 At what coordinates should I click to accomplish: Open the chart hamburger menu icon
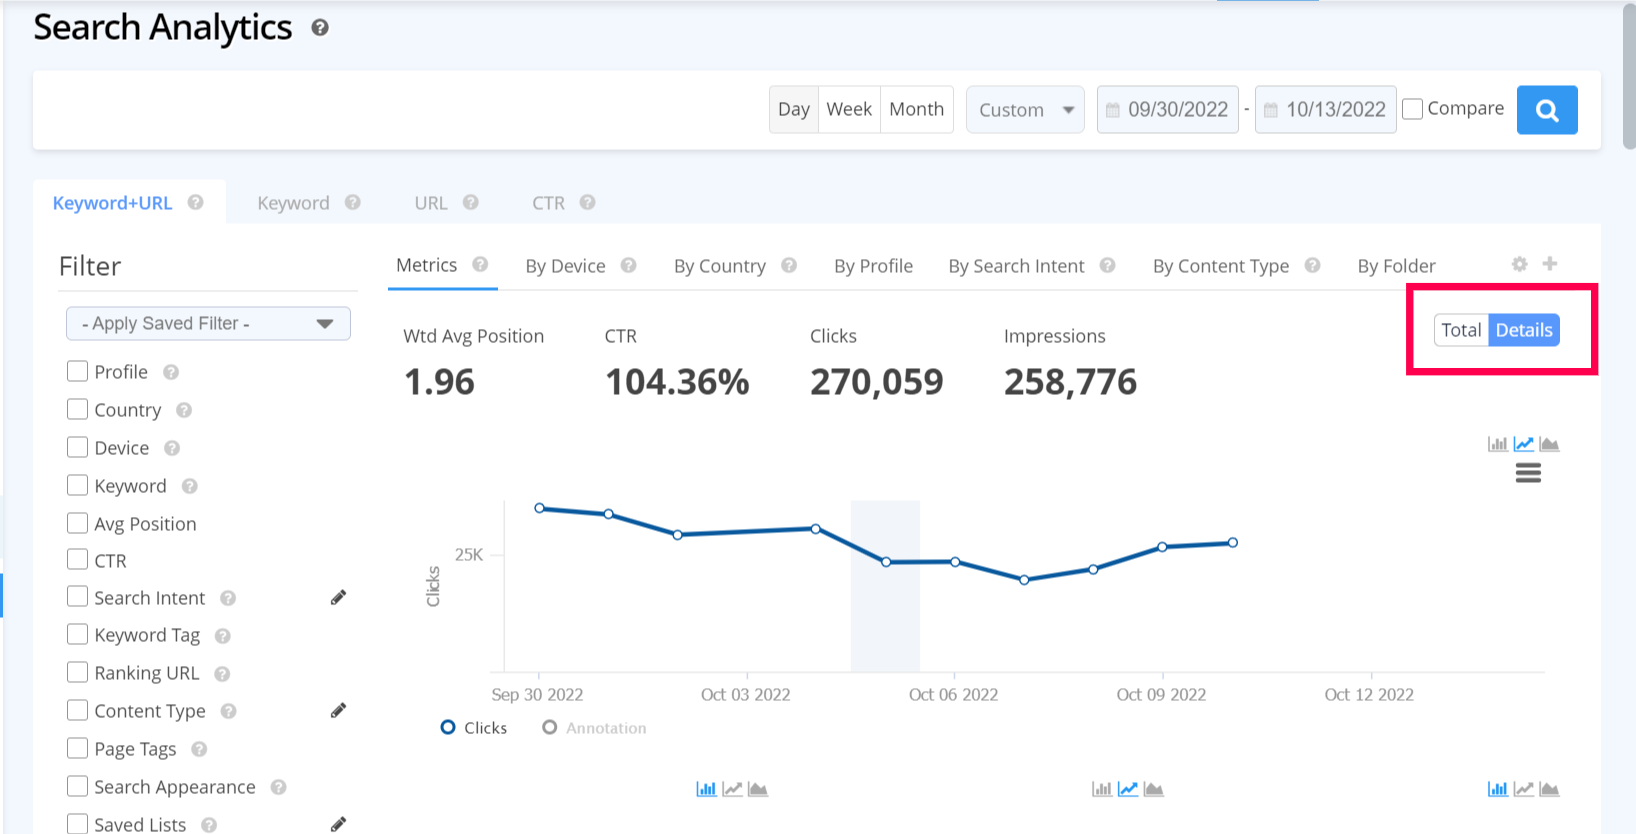point(1527,474)
